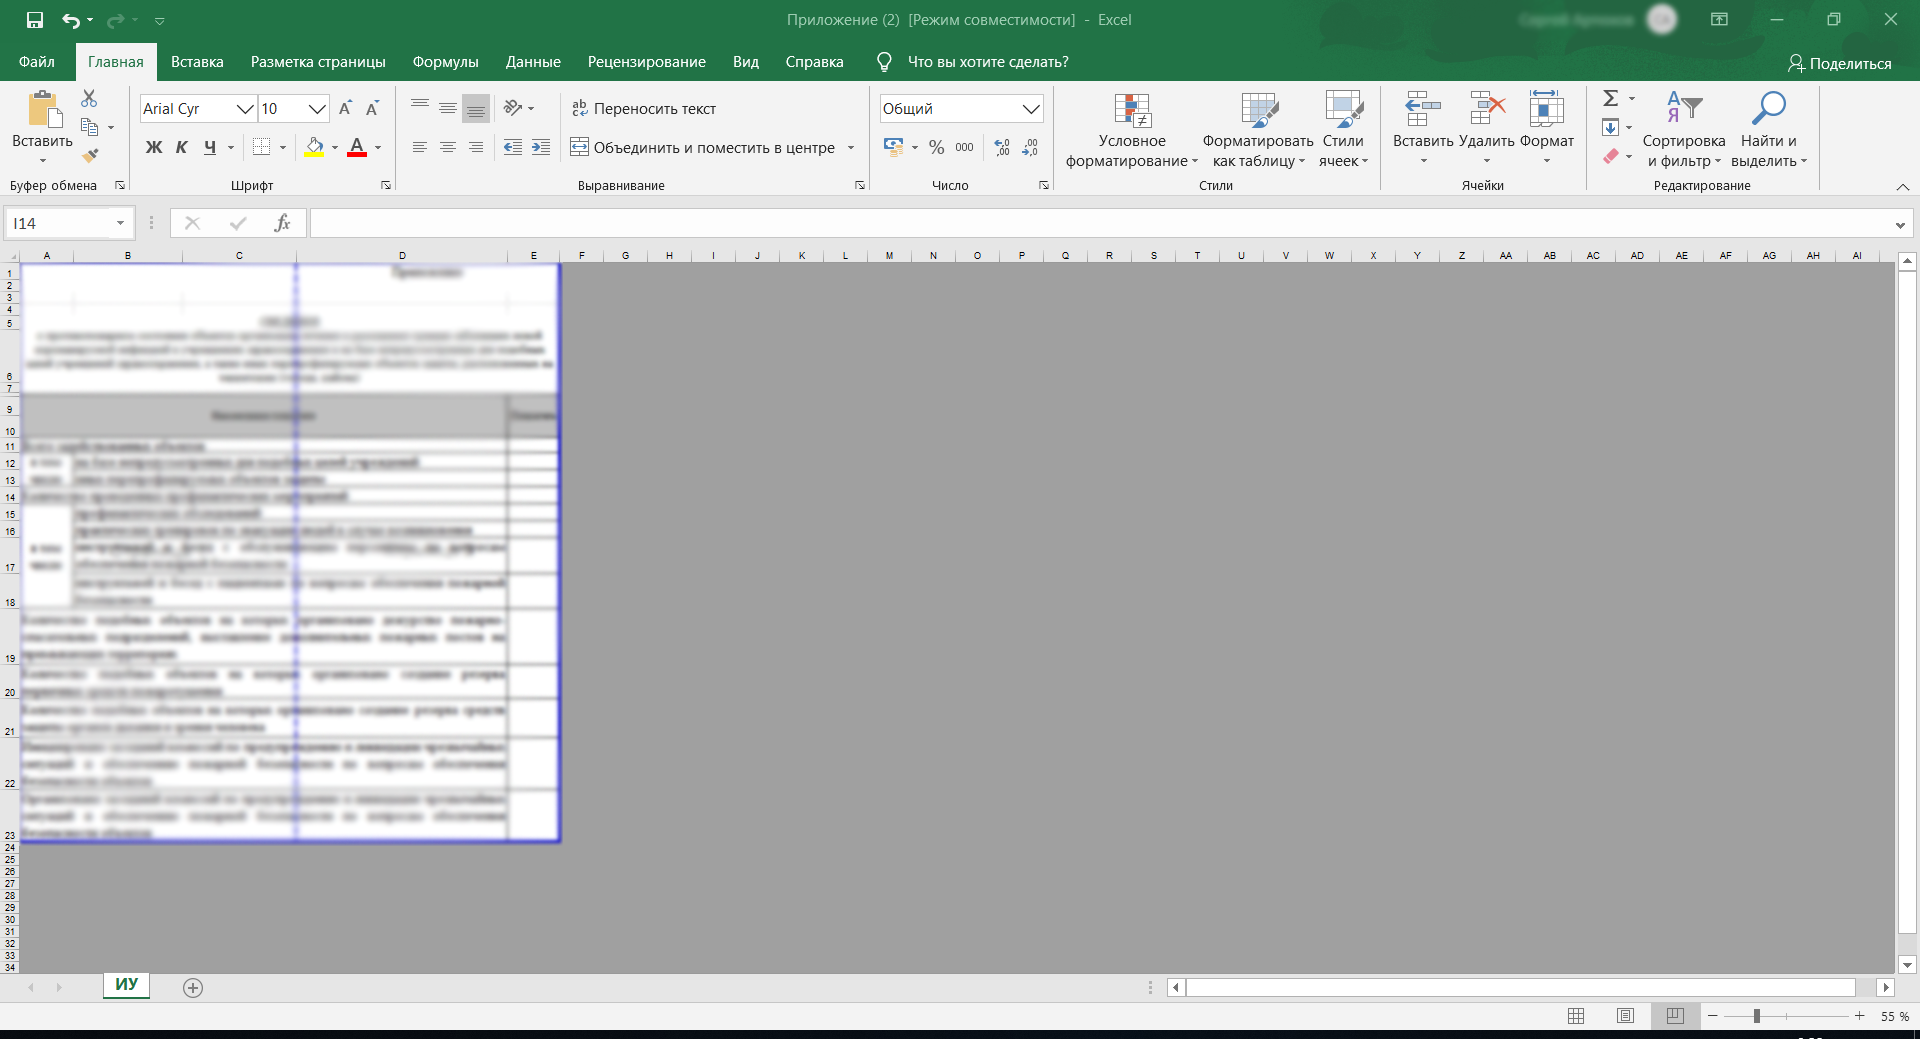Open the font size dropdown

[x=317, y=109]
